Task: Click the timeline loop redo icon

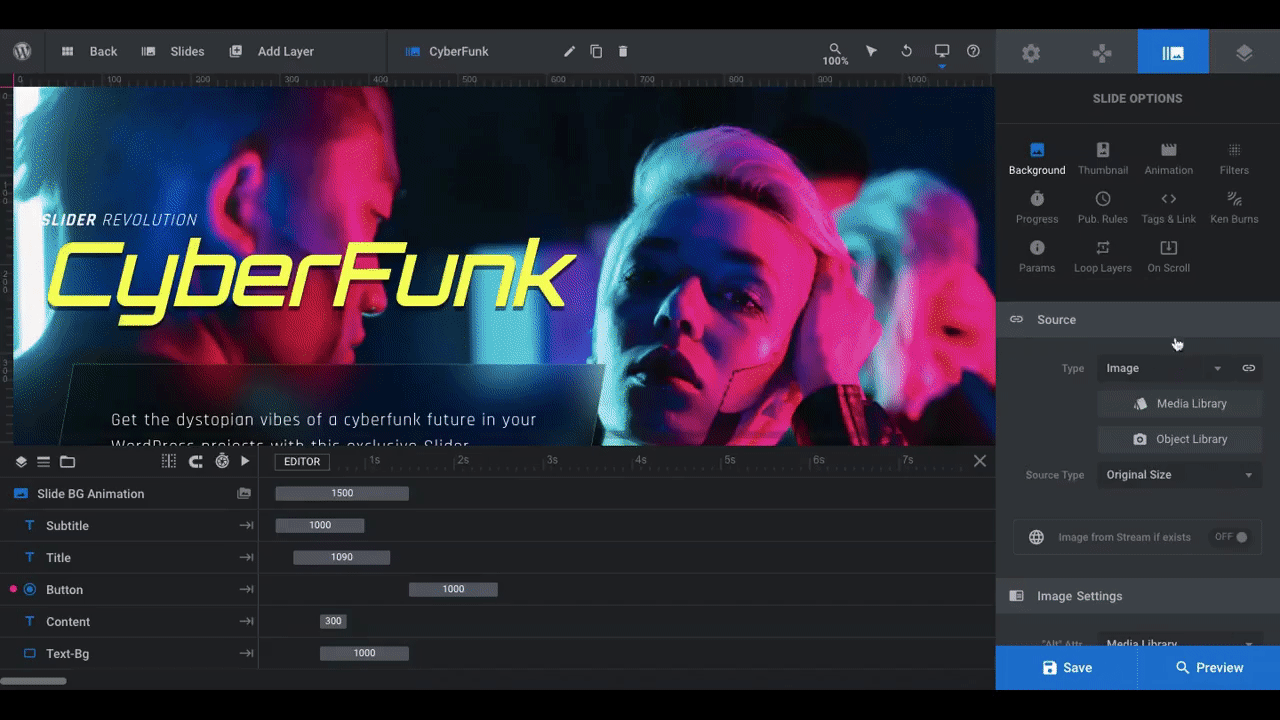Action: [x=196, y=462]
